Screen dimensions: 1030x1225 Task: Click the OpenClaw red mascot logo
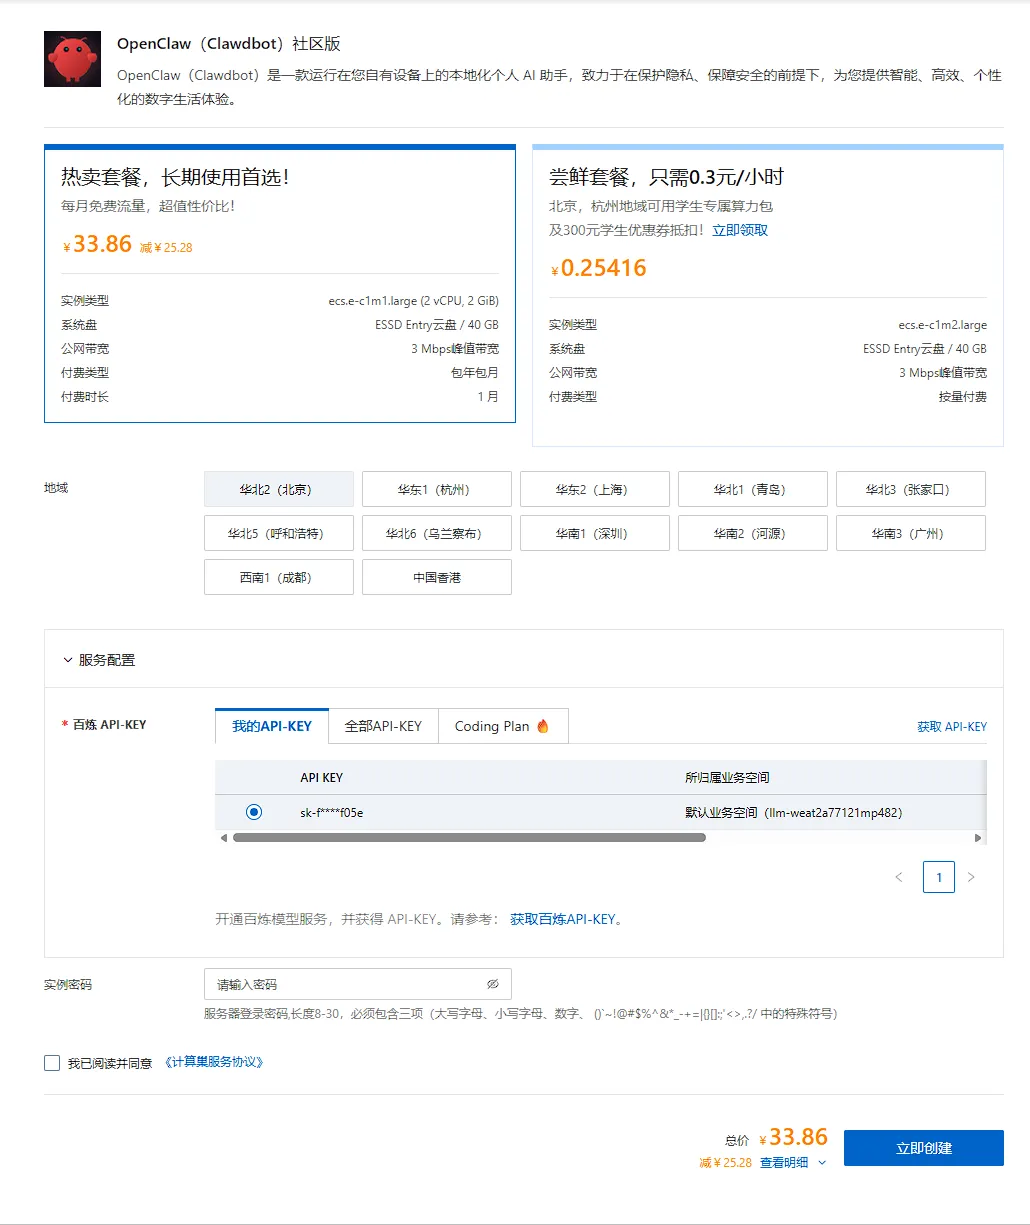[x=72, y=59]
